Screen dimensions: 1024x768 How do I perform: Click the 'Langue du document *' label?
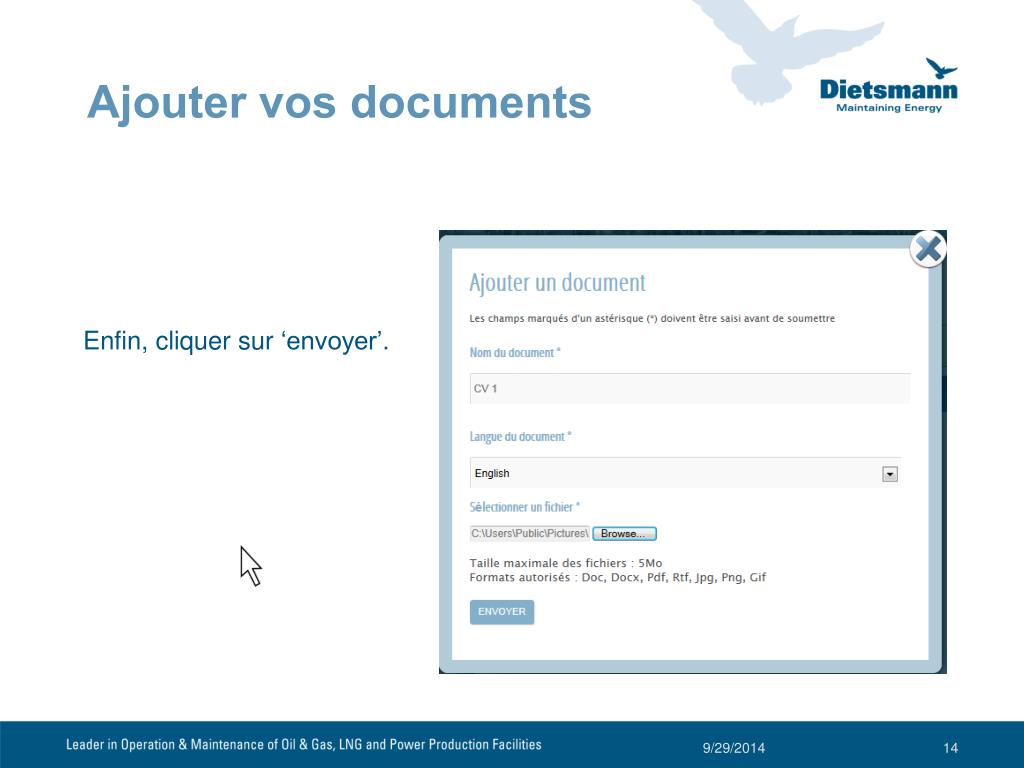pyautogui.click(x=520, y=437)
